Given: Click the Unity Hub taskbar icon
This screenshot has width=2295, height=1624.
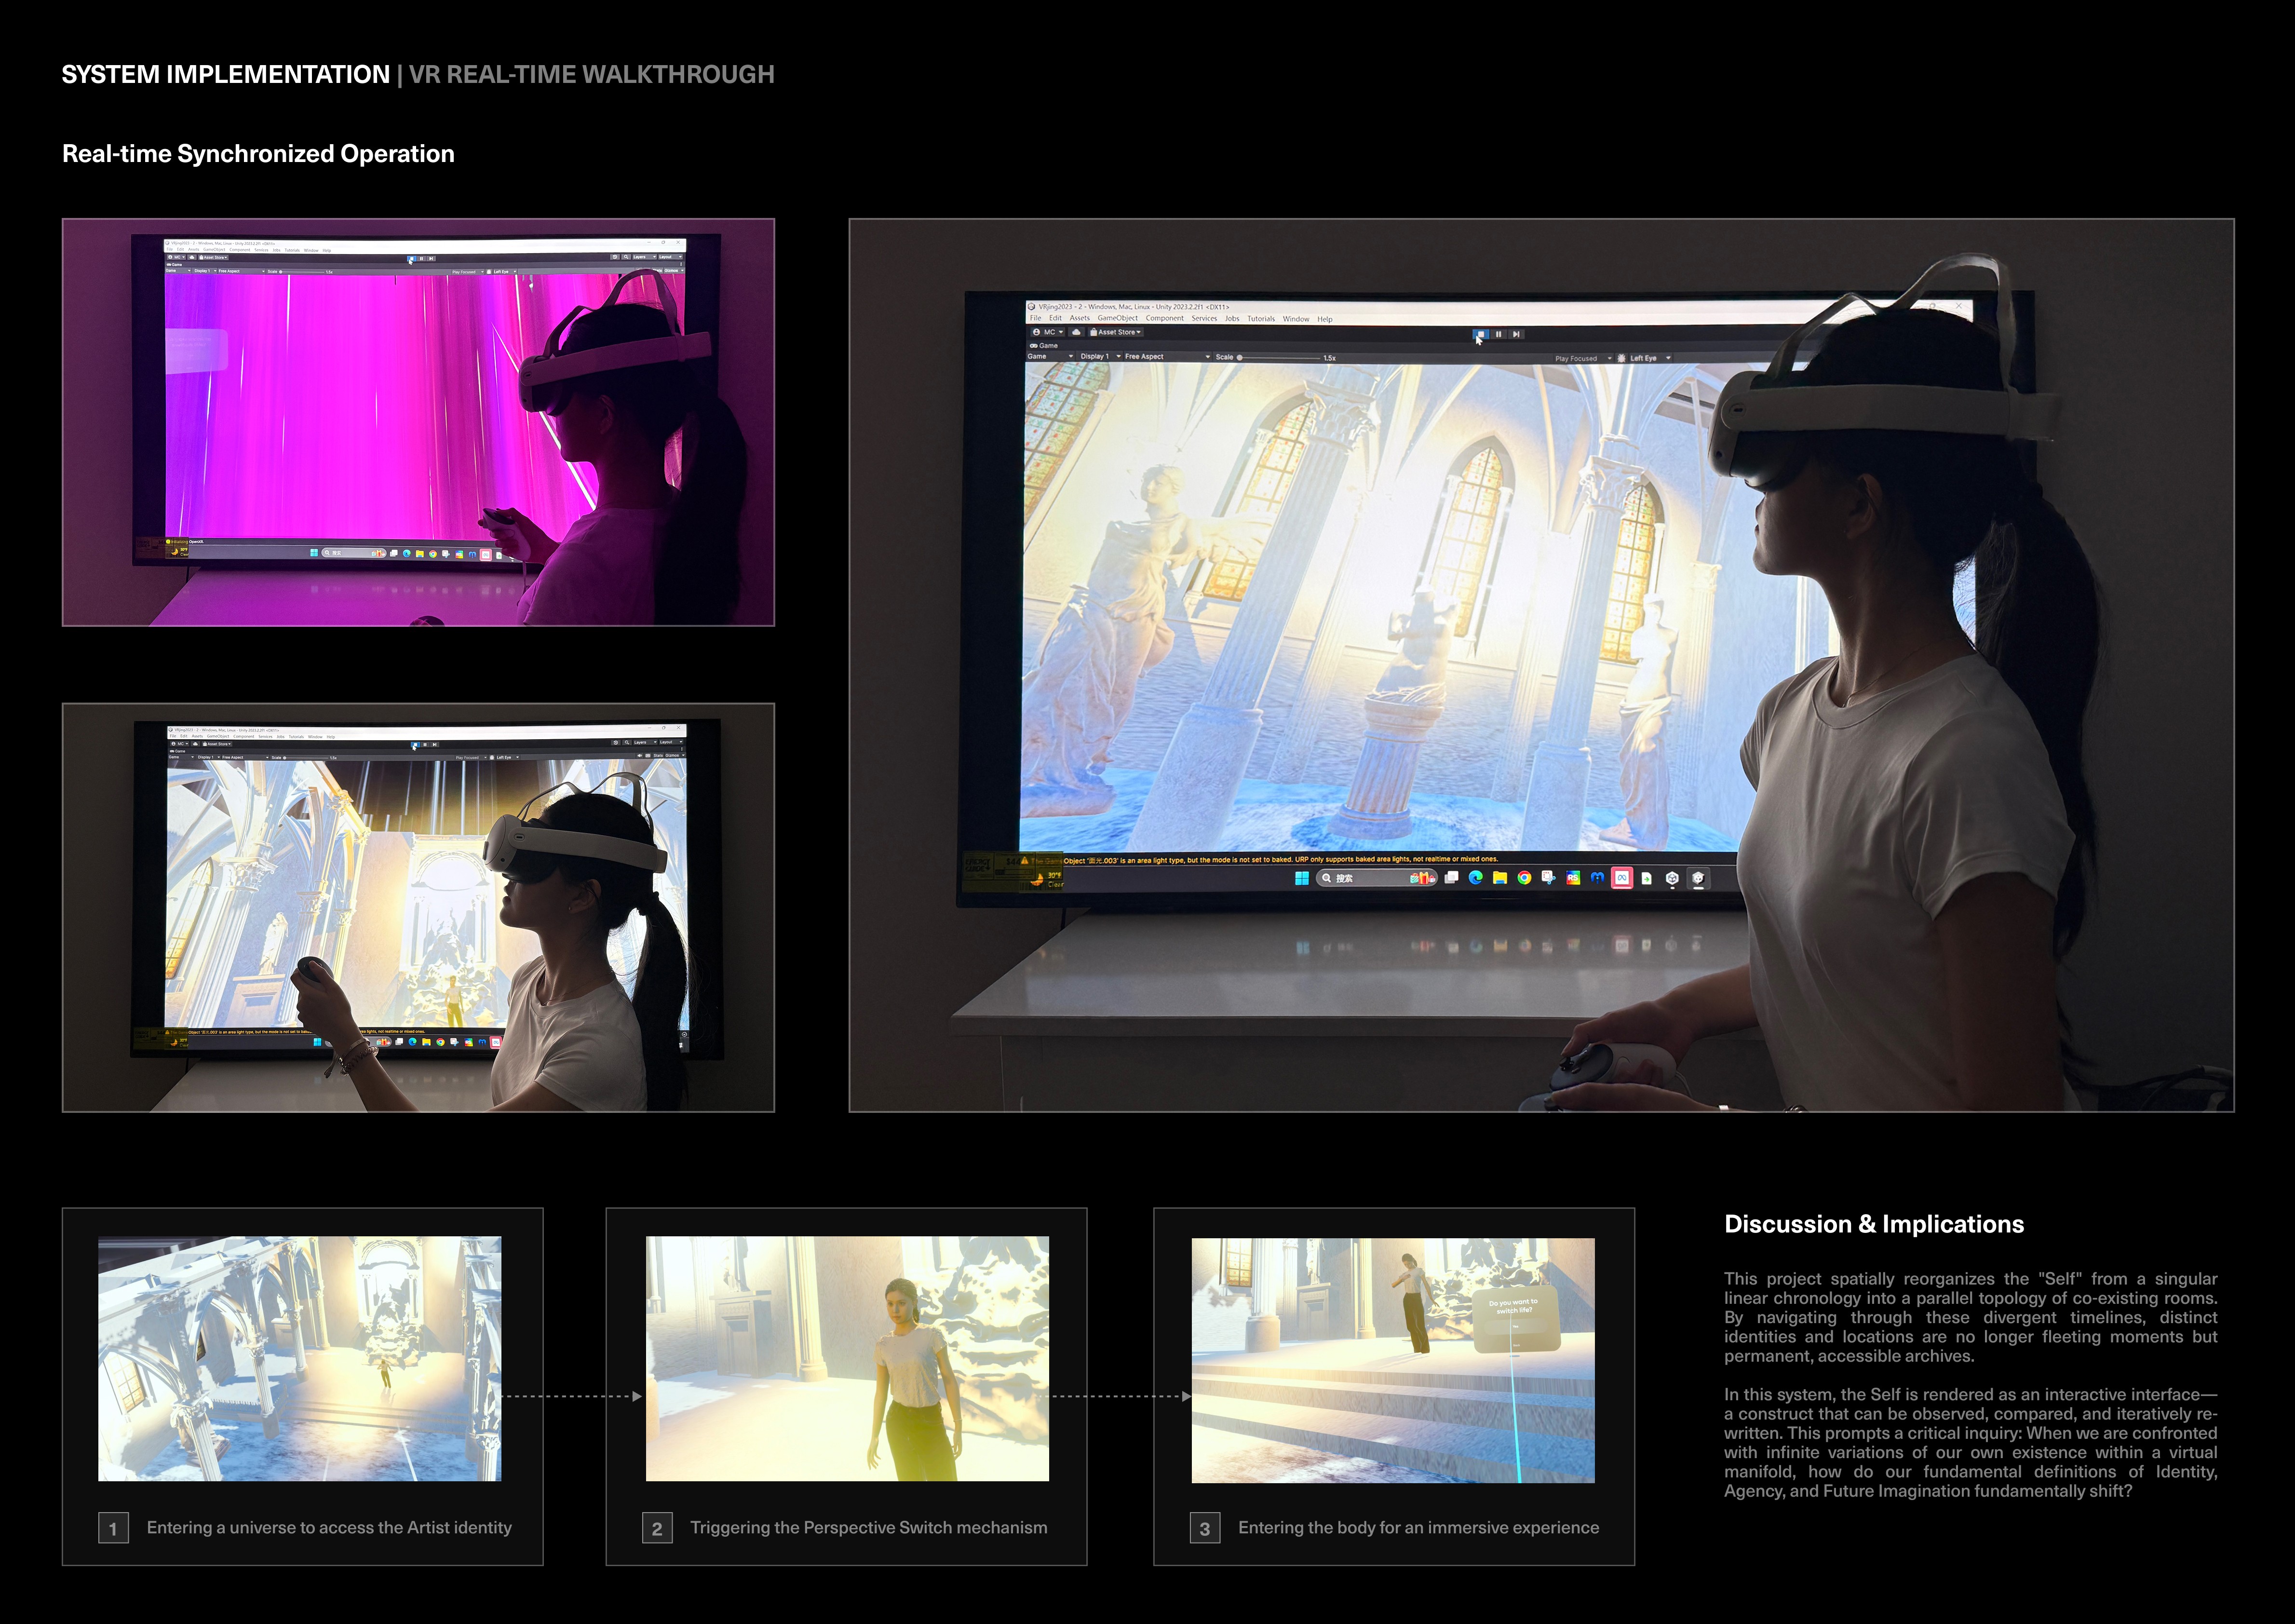Looking at the screenshot, I should click(1672, 878).
